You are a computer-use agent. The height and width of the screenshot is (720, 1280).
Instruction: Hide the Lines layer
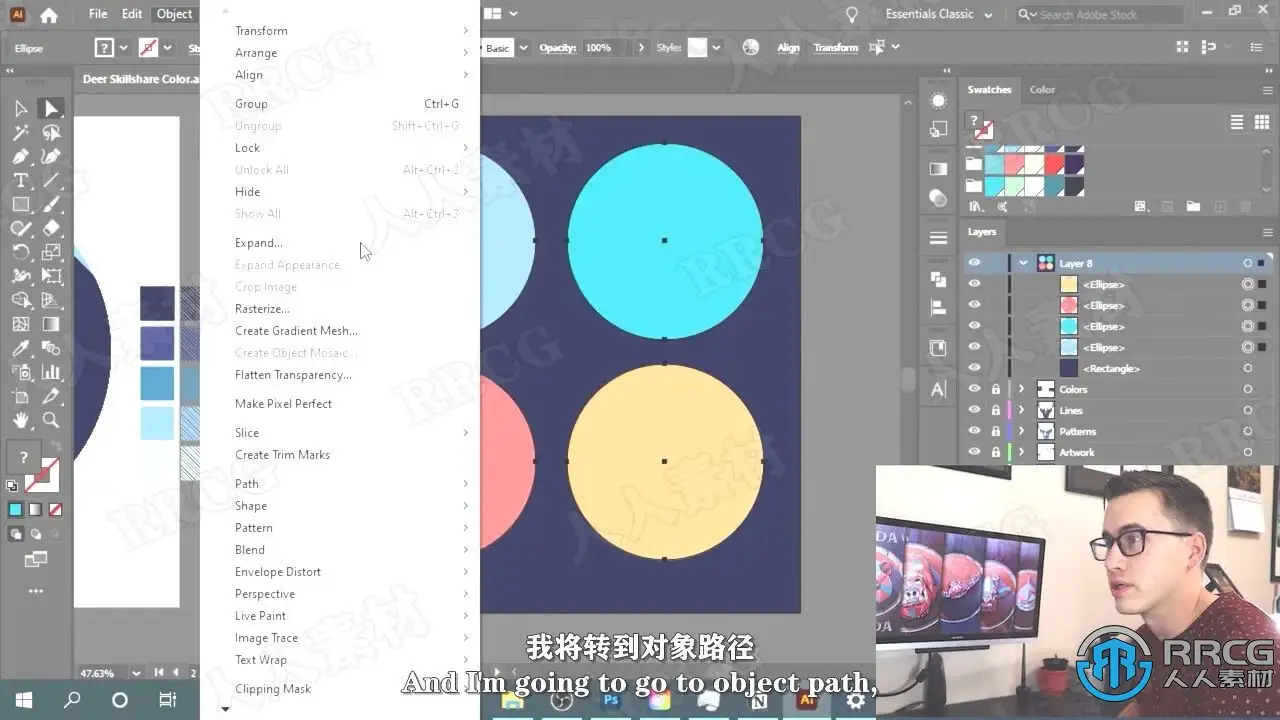pos(974,410)
